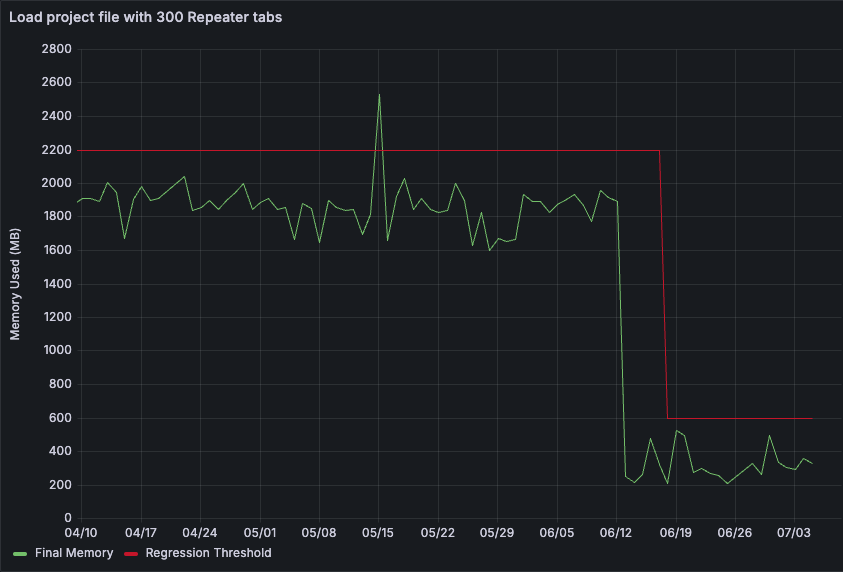Click the 07/03 x-axis date label
The height and width of the screenshot is (572, 843).
pyautogui.click(x=794, y=533)
